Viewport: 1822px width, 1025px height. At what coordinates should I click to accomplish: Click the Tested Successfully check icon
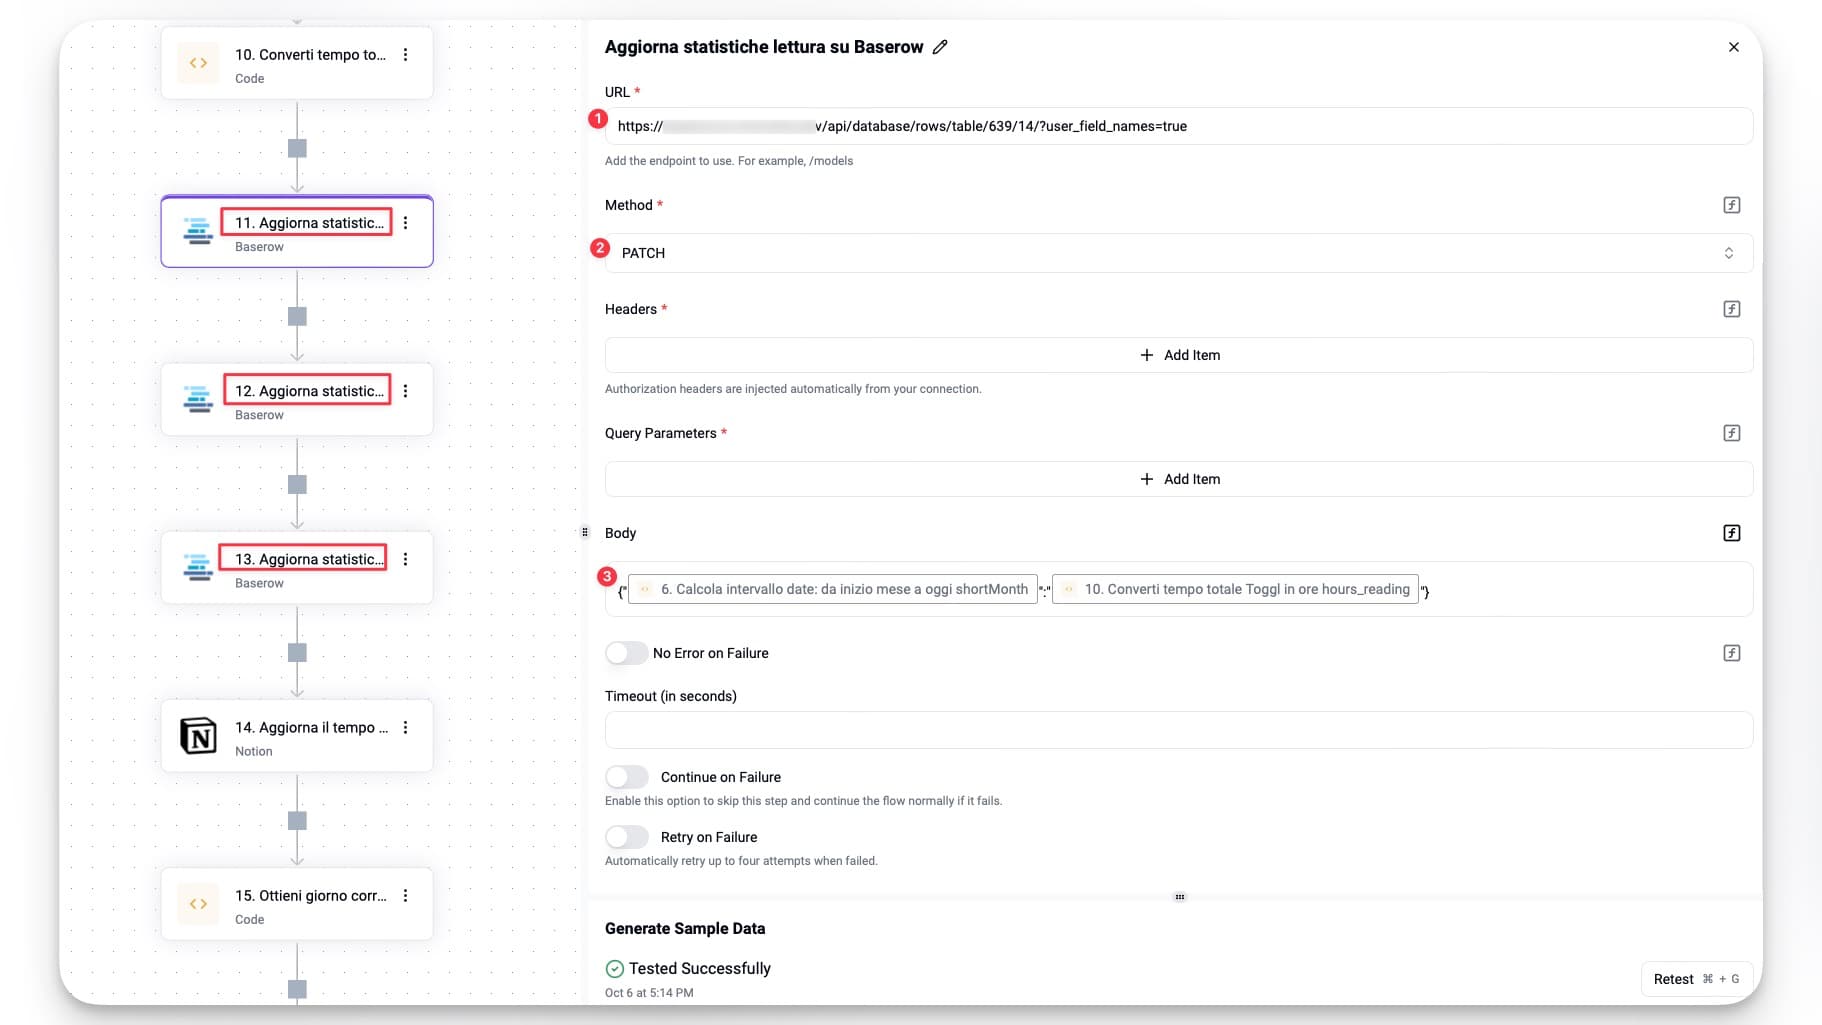tap(615, 968)
